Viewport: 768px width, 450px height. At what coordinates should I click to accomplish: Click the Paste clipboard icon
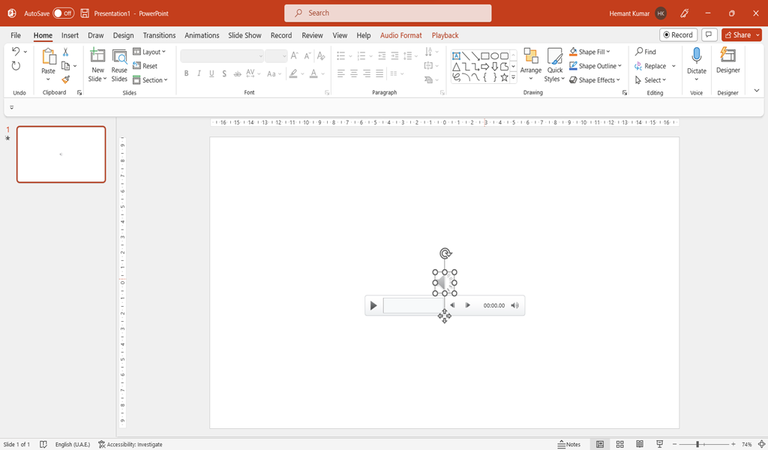click(48, 57)
